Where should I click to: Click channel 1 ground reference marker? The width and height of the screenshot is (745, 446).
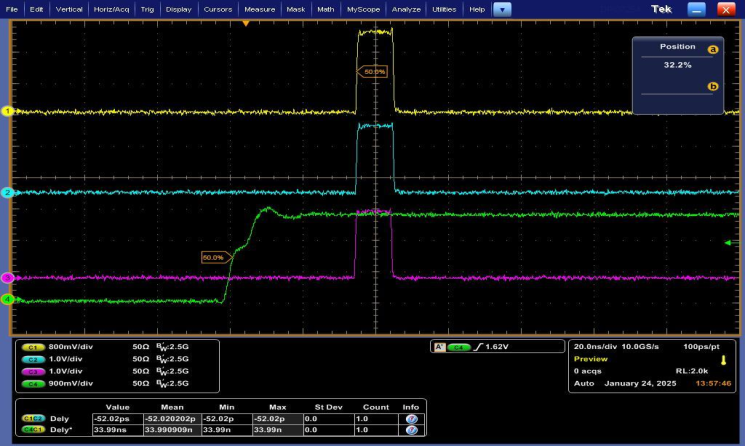[x=6, y=111]
